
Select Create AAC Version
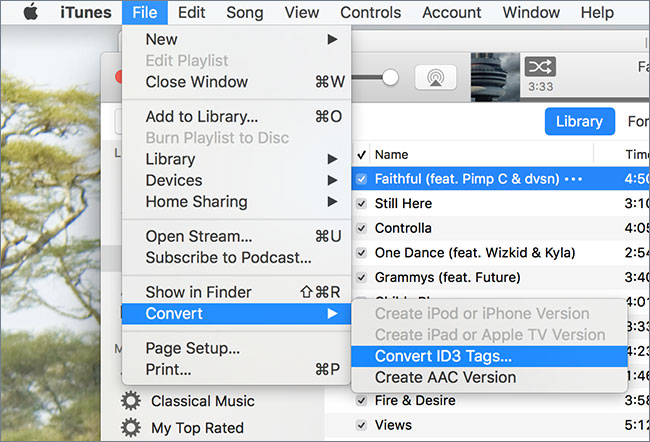489,377
